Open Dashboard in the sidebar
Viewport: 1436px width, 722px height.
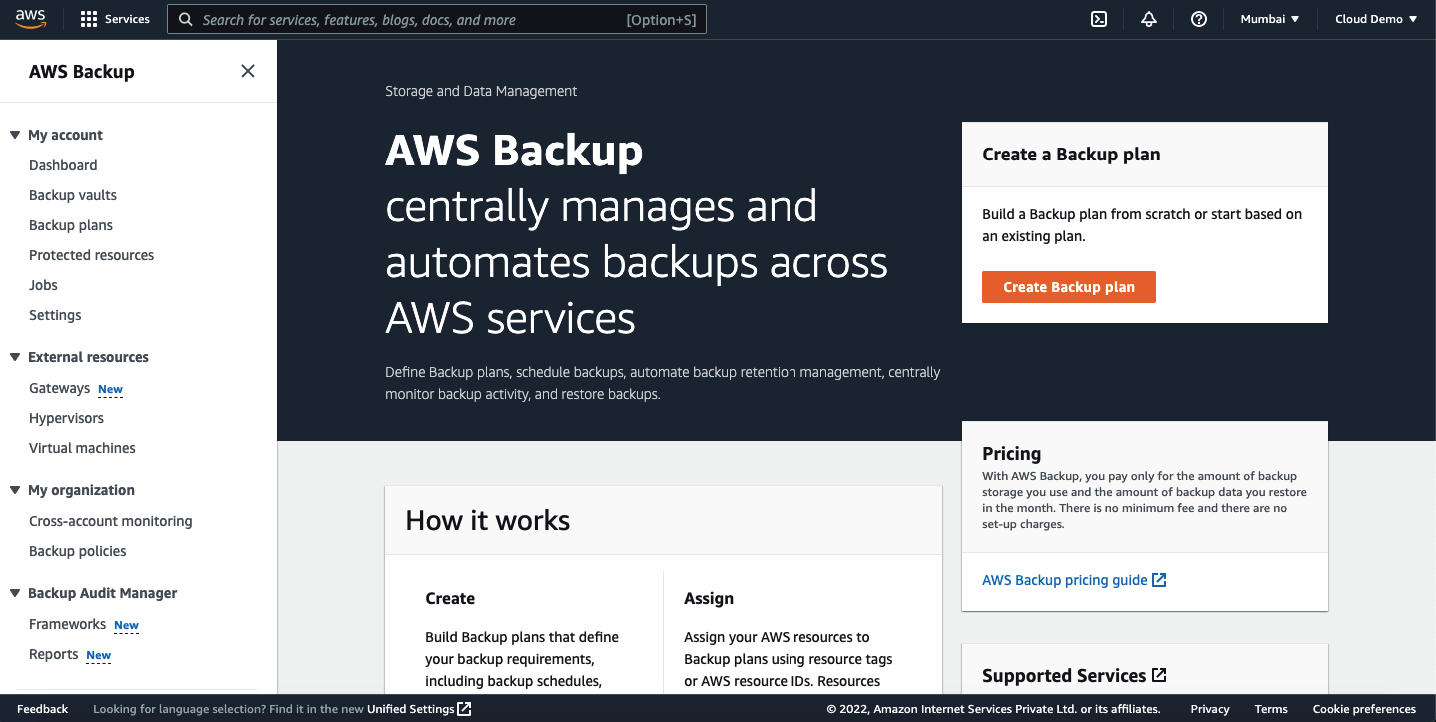coord(63,165)
